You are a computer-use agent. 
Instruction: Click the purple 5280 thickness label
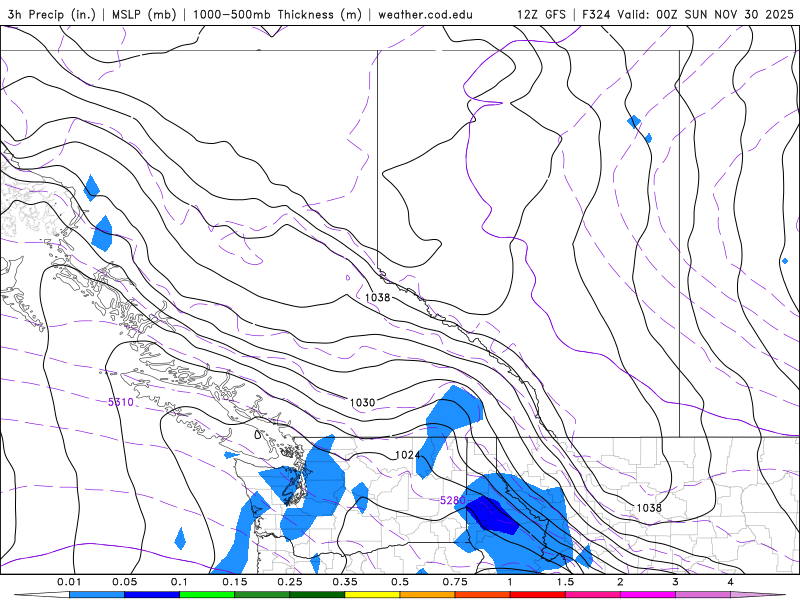click(x=453, y=501)
